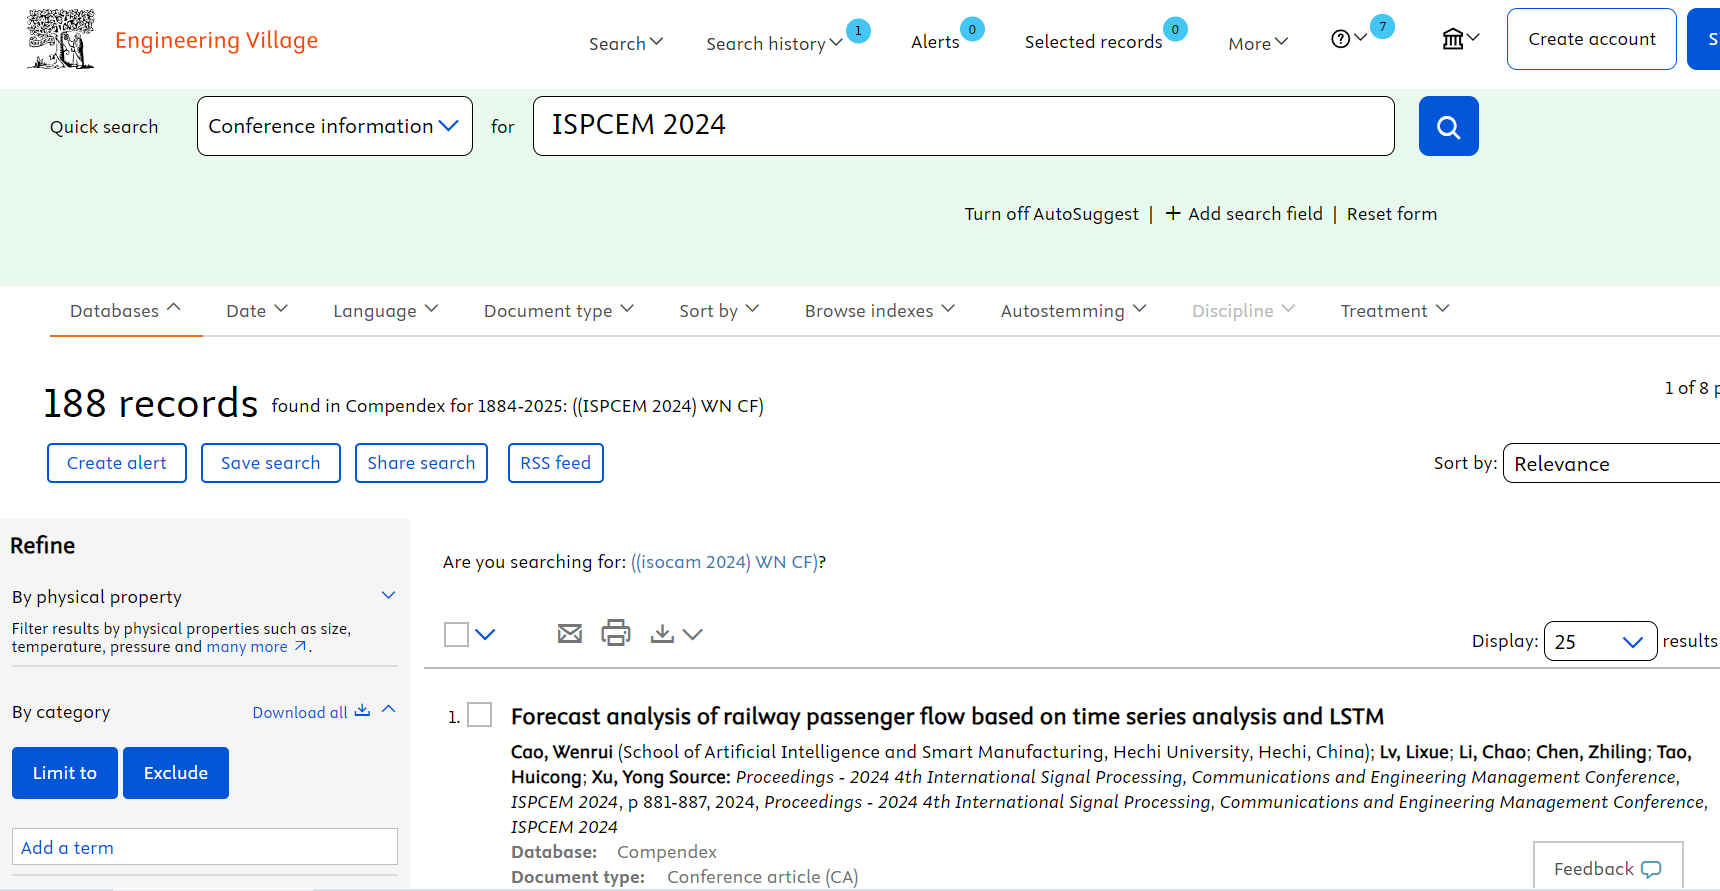Open the Forecast analysis of railway passenger title
Image resolution: width=1720 pixels, height=891 pixels.
coord(947,716)
